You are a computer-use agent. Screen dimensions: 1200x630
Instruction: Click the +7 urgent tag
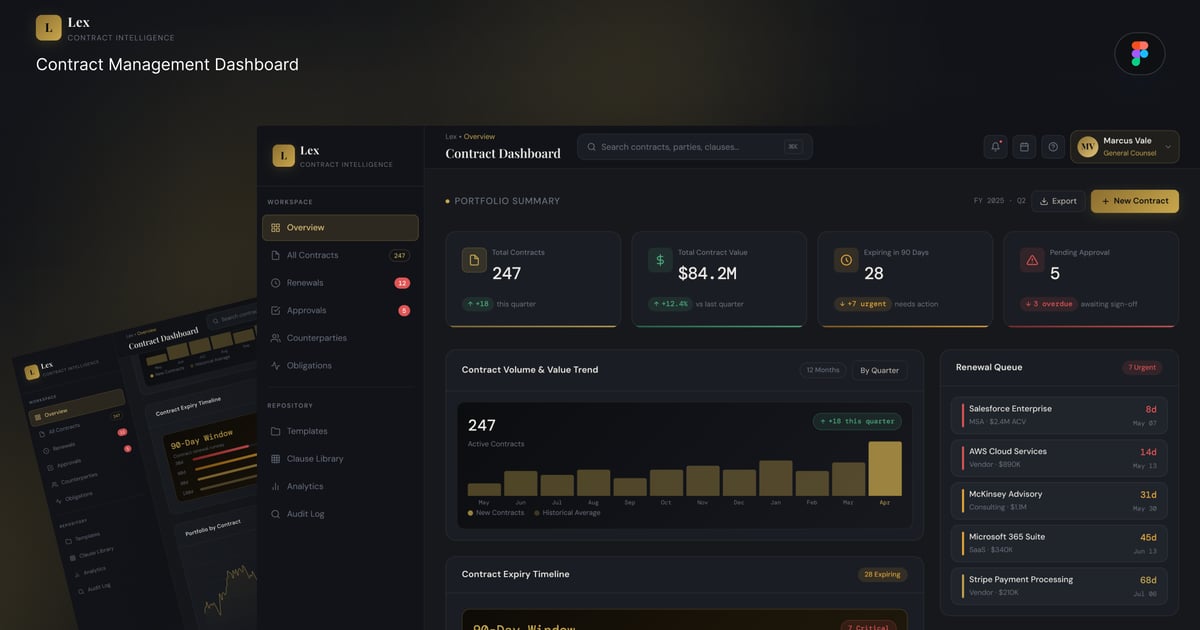point(862,304)
